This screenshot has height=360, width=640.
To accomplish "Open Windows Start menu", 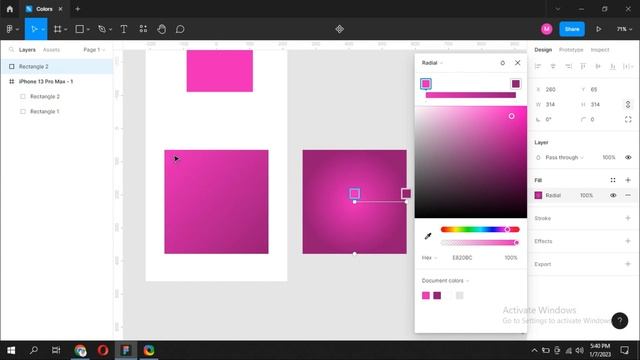I will click(11, 350).
